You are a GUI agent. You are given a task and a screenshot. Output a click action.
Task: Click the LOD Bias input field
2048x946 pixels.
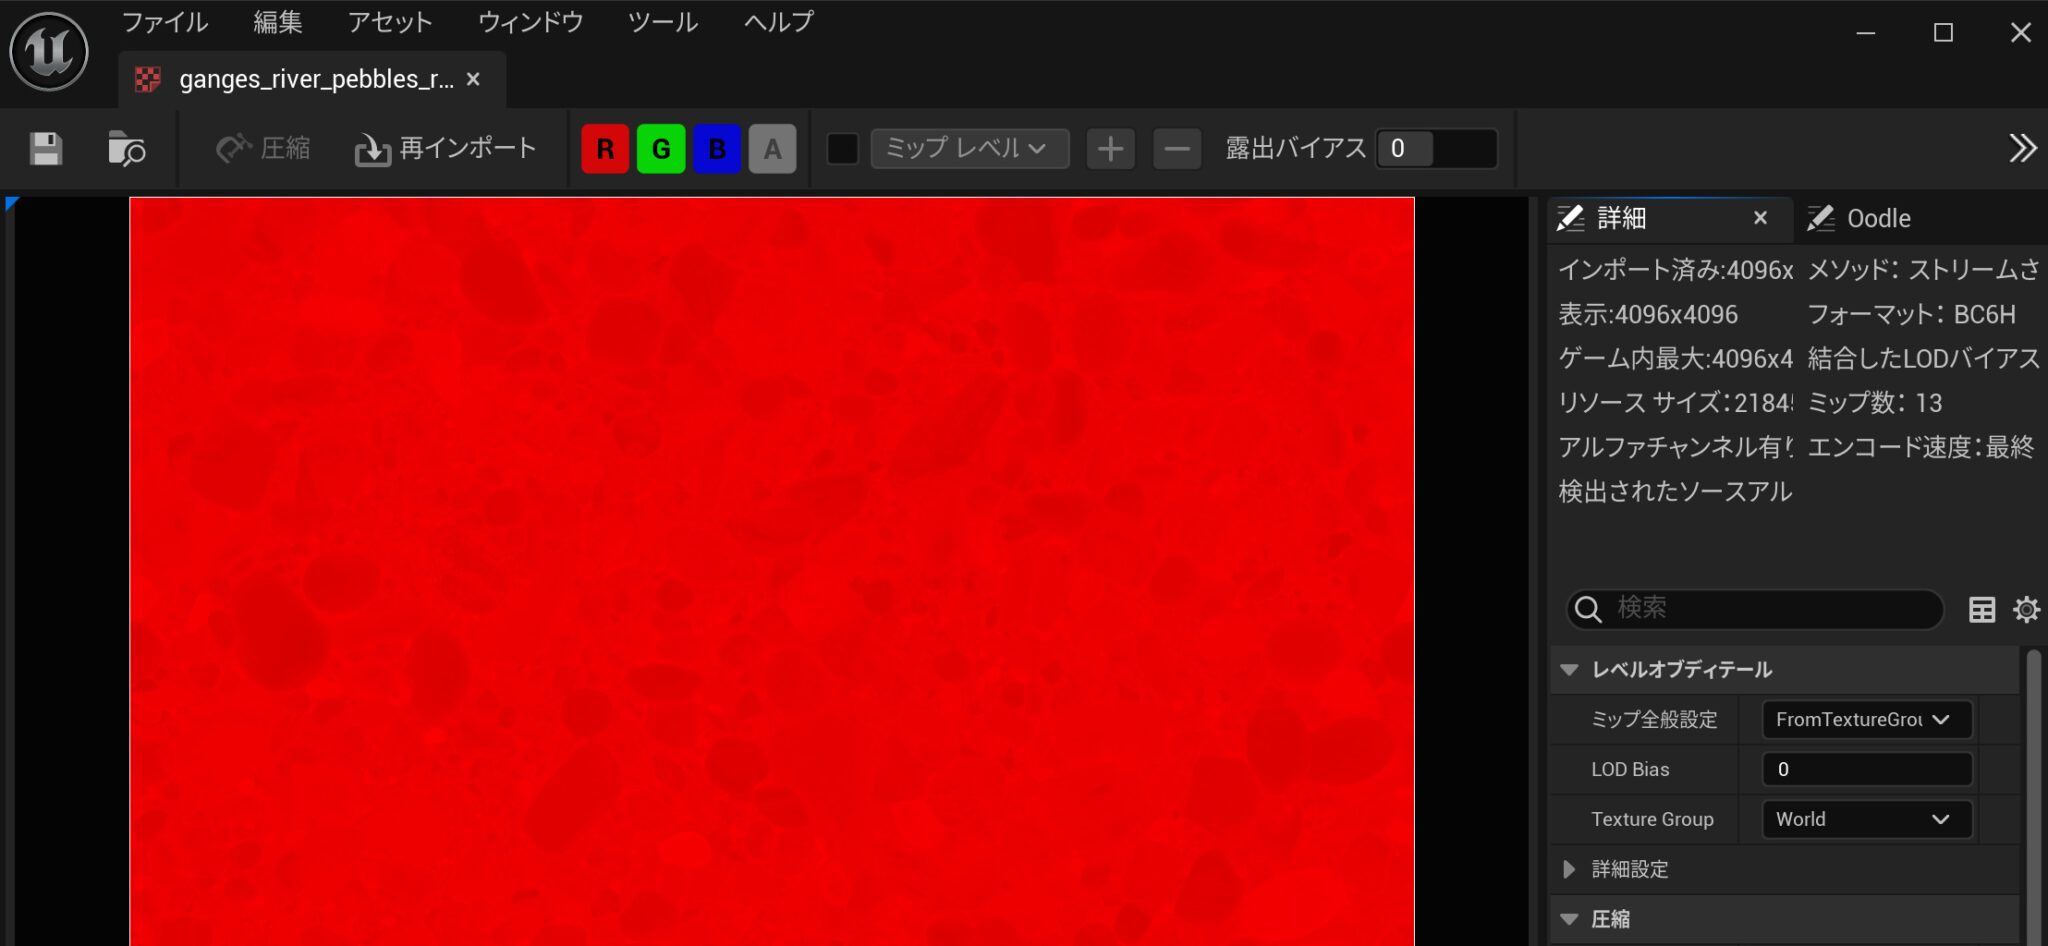point(1864,769)
